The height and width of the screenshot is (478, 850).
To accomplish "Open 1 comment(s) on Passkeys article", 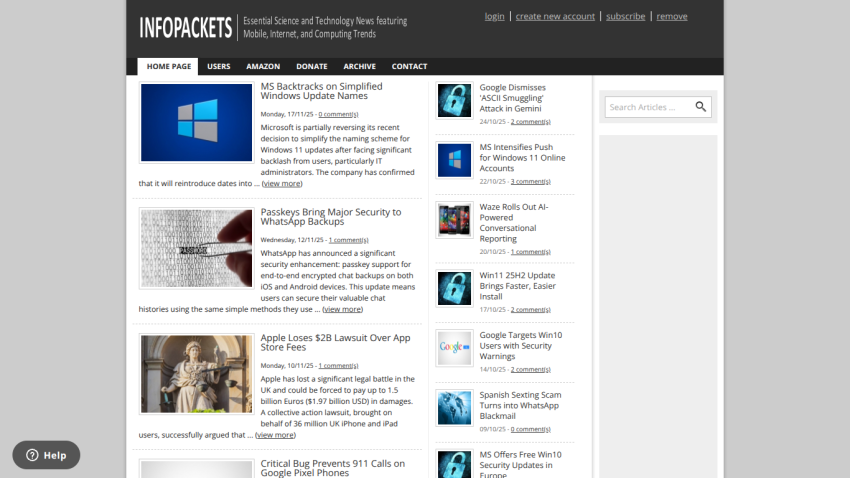I will pyautogui.click(x=349, y=240).
